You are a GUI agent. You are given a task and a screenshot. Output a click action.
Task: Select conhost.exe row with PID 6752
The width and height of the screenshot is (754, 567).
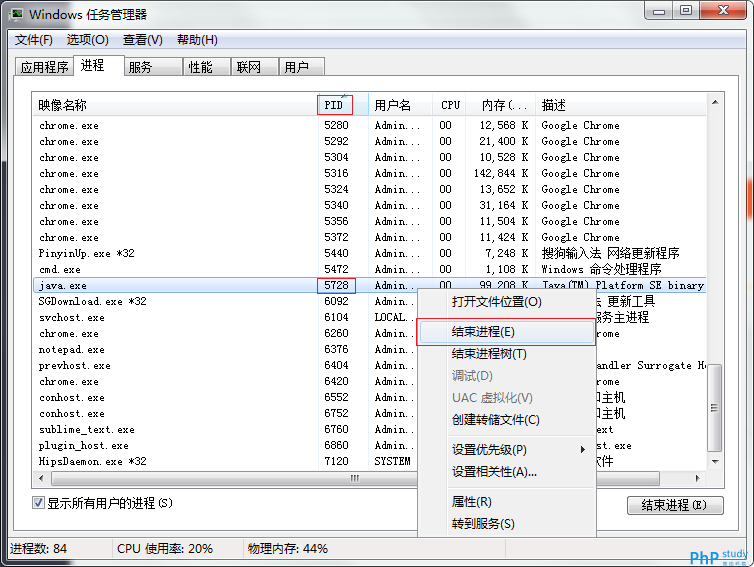(369, 414)
